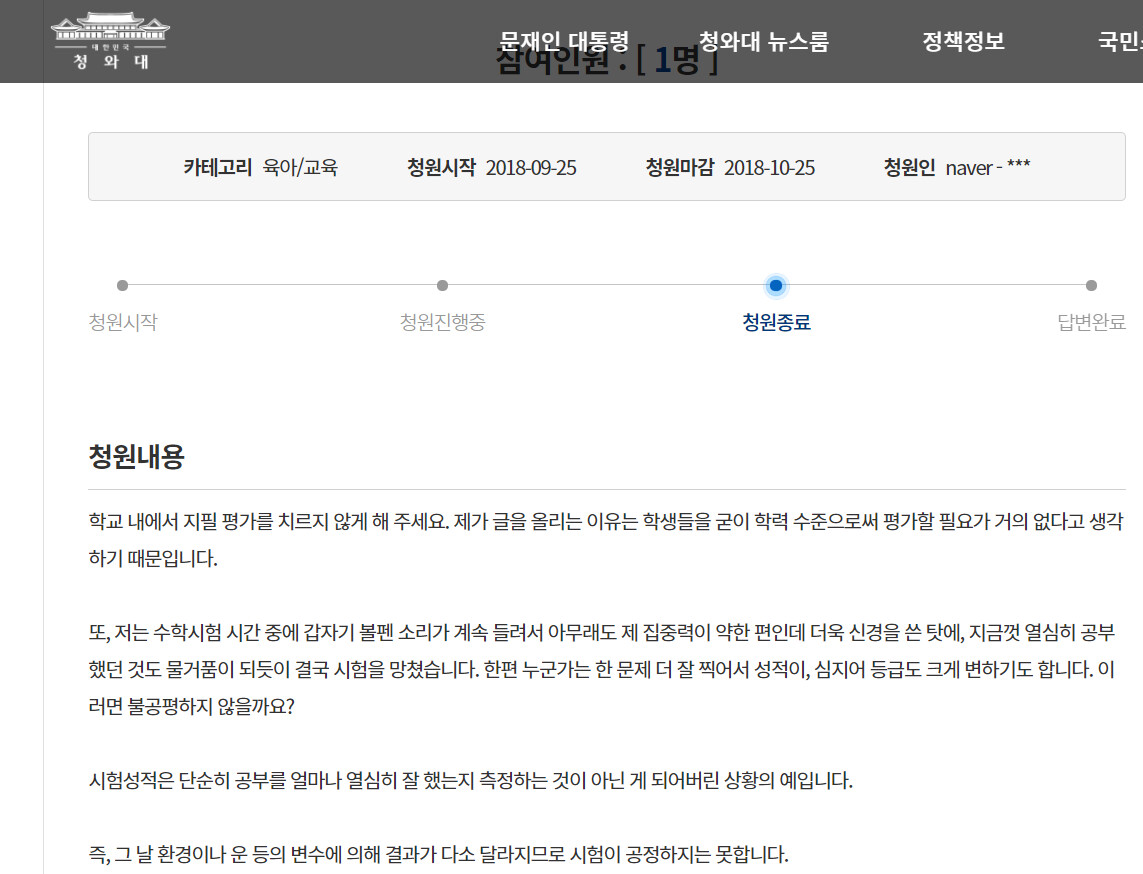Select the 청원진행중 step marker dot
Screen dimensions: 1143x874
[x=440, y=285]
